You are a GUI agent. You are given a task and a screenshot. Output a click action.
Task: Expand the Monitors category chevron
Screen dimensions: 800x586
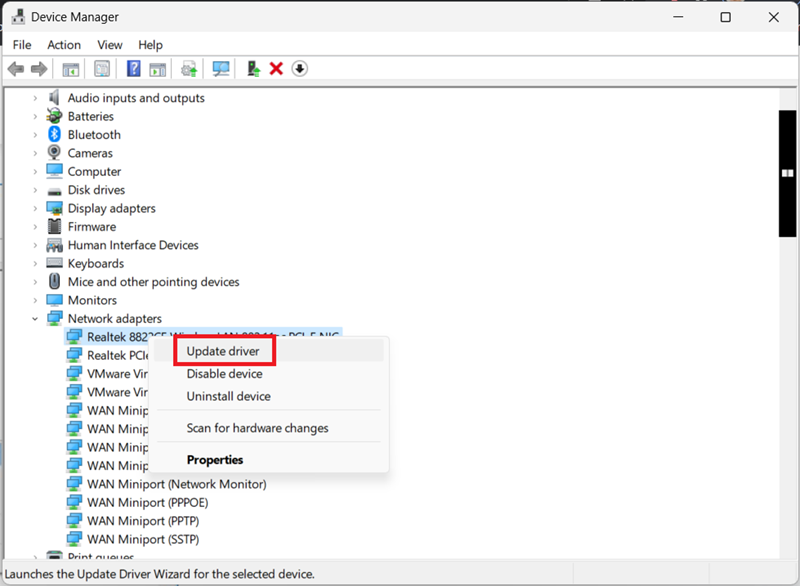tap(35, 300)
